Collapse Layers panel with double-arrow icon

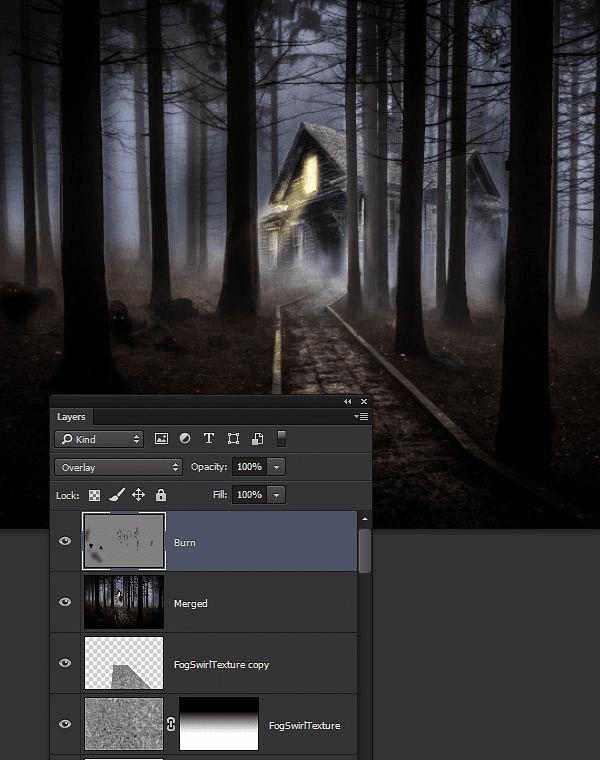[x=347, y=401]
